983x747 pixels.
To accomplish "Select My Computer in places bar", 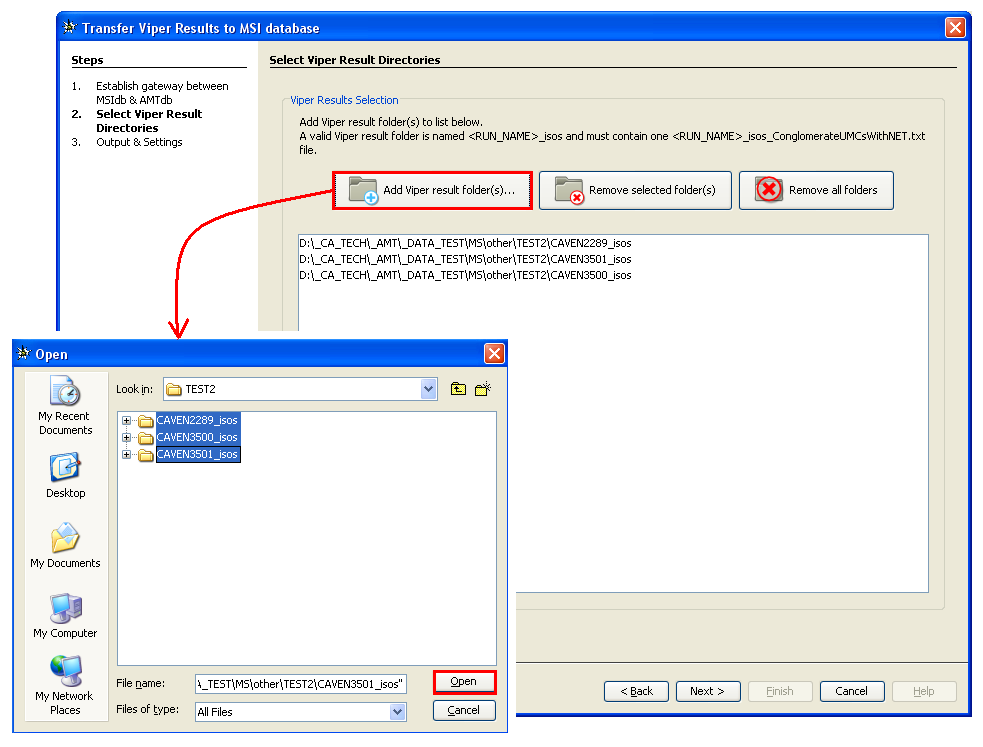I will [x=65, y=615].
